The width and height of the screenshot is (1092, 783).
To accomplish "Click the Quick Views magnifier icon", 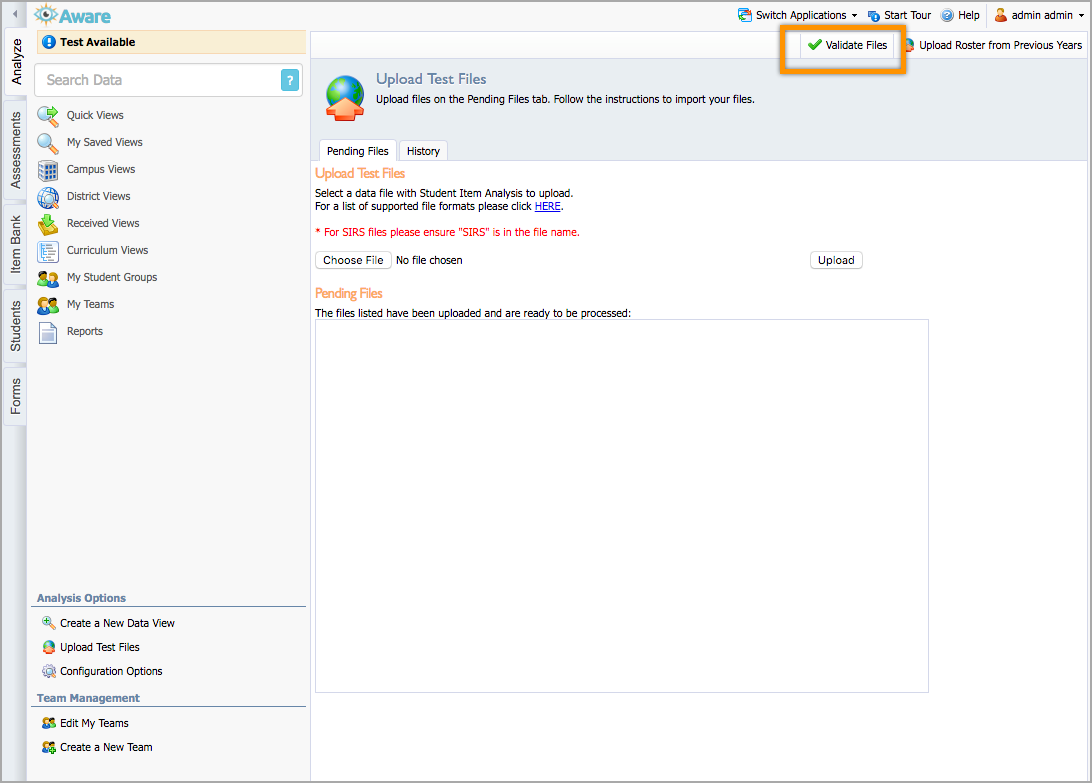I will pos(48,116).
